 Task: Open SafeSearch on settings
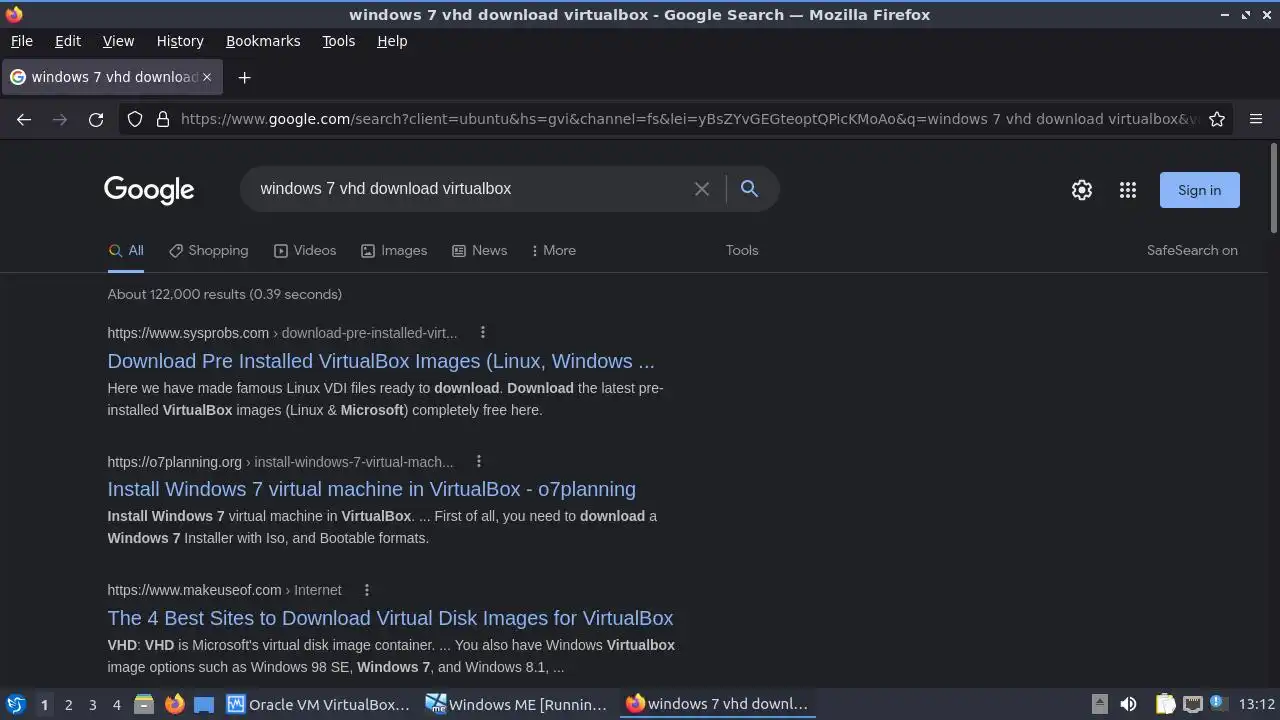[x=1192, y=250]
